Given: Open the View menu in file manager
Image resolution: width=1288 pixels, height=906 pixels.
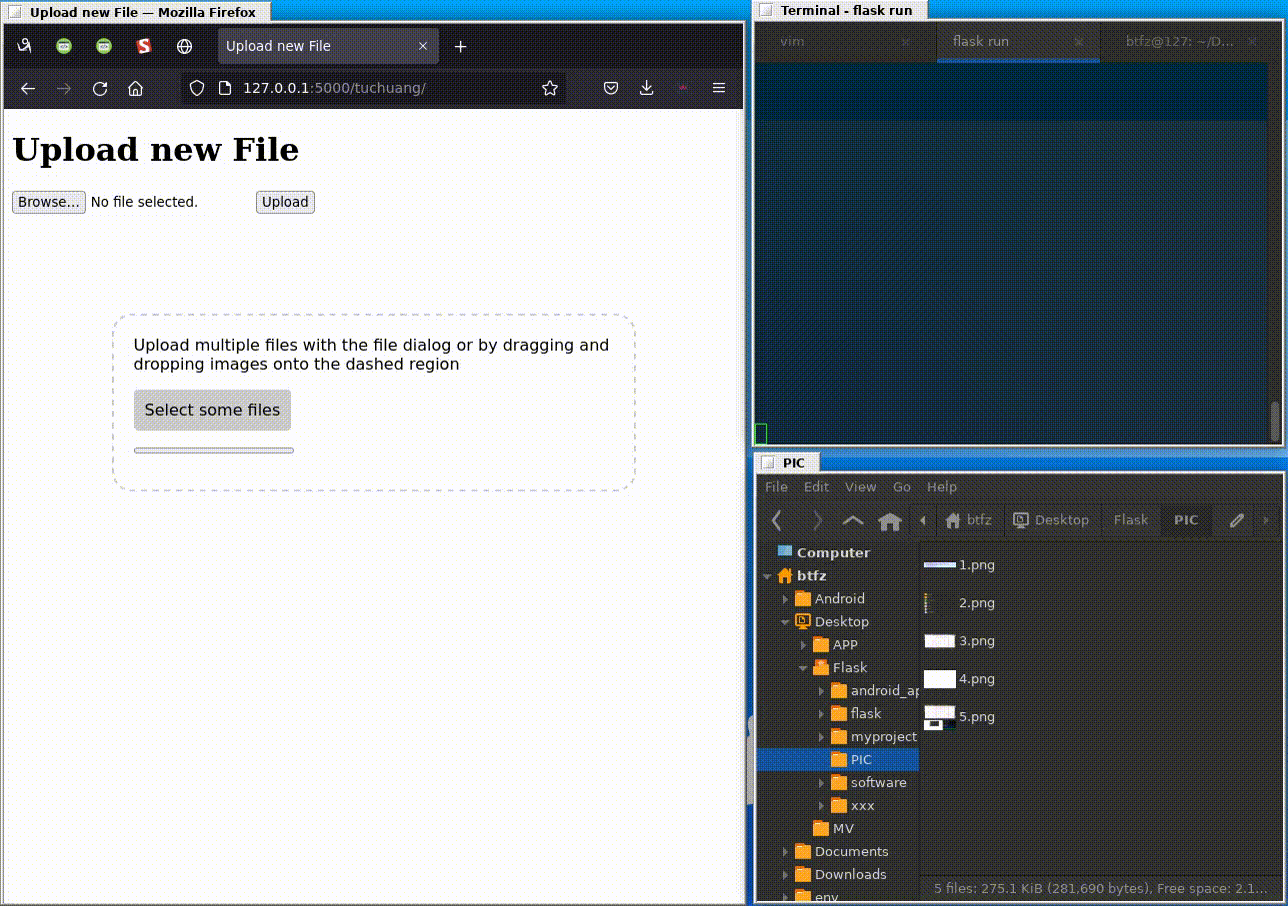Looking at the screenshot, I should [x=860, y=487].
